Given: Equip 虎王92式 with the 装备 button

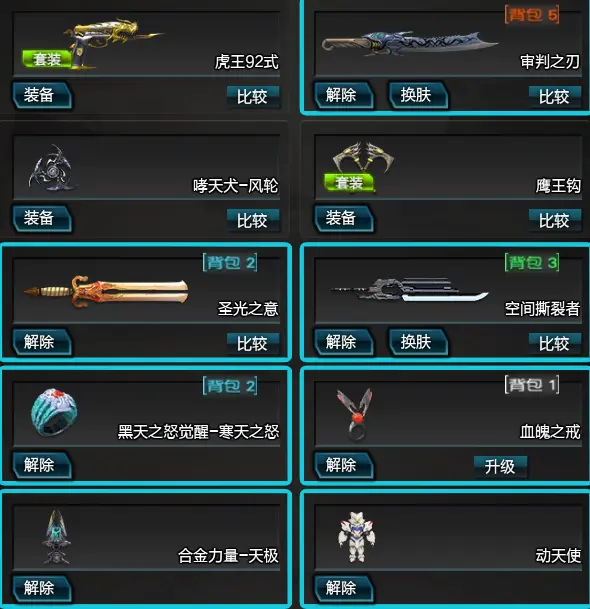Looking at the screenshot, I should coord(42,95).
